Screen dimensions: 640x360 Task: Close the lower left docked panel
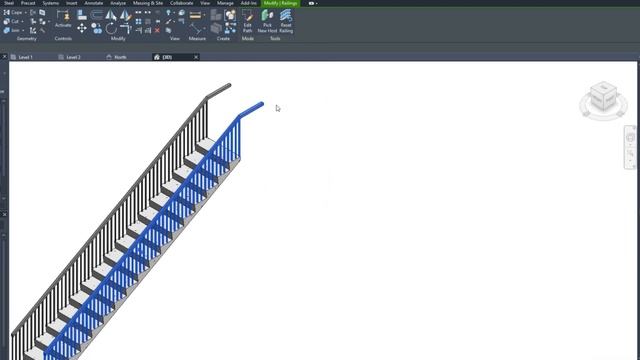pos(4,214)
